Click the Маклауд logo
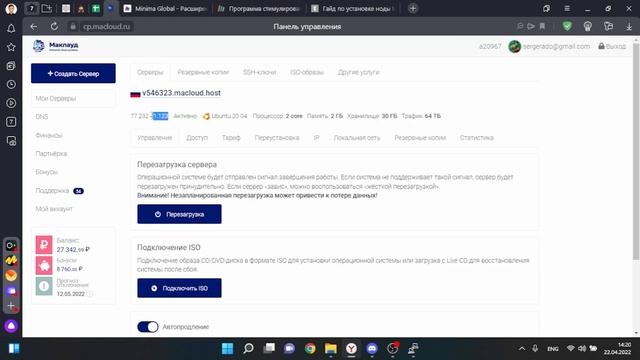 (x=56, y=46)
